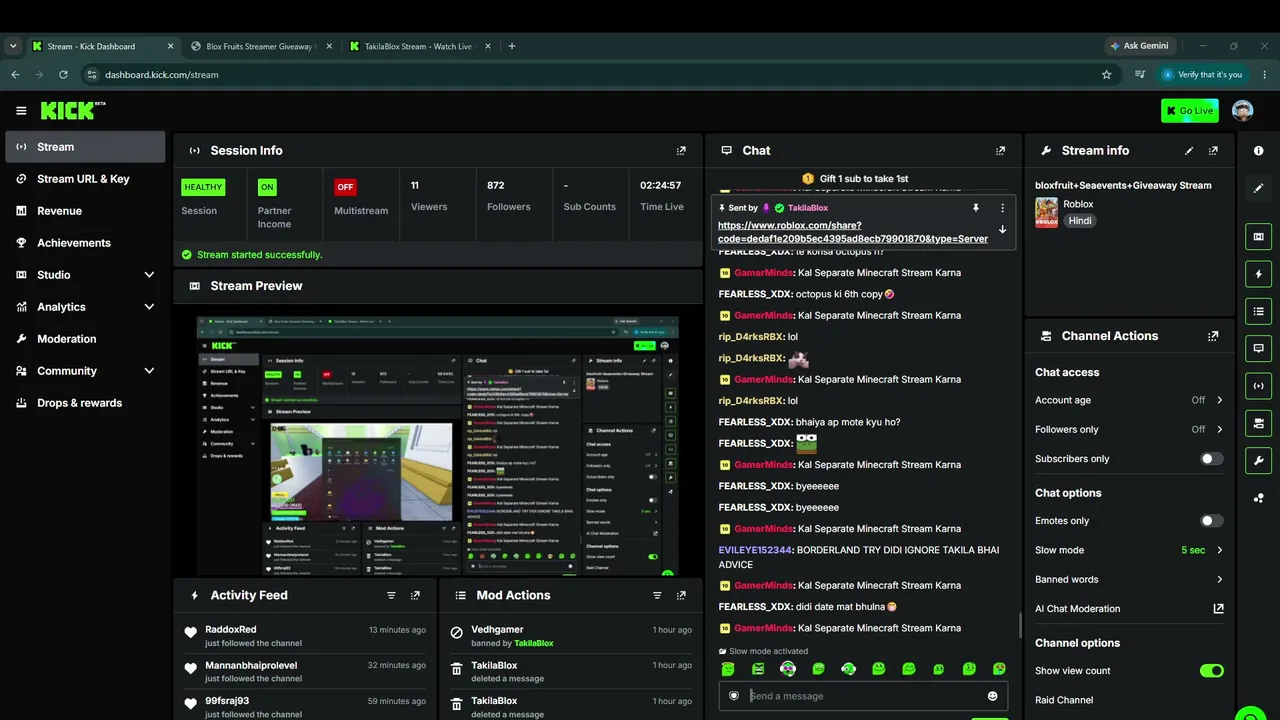Toggle mod actions list icon in right rail
This screenshot has height=720, width=1280.
pyautogui.click(x=1258, y=311)
